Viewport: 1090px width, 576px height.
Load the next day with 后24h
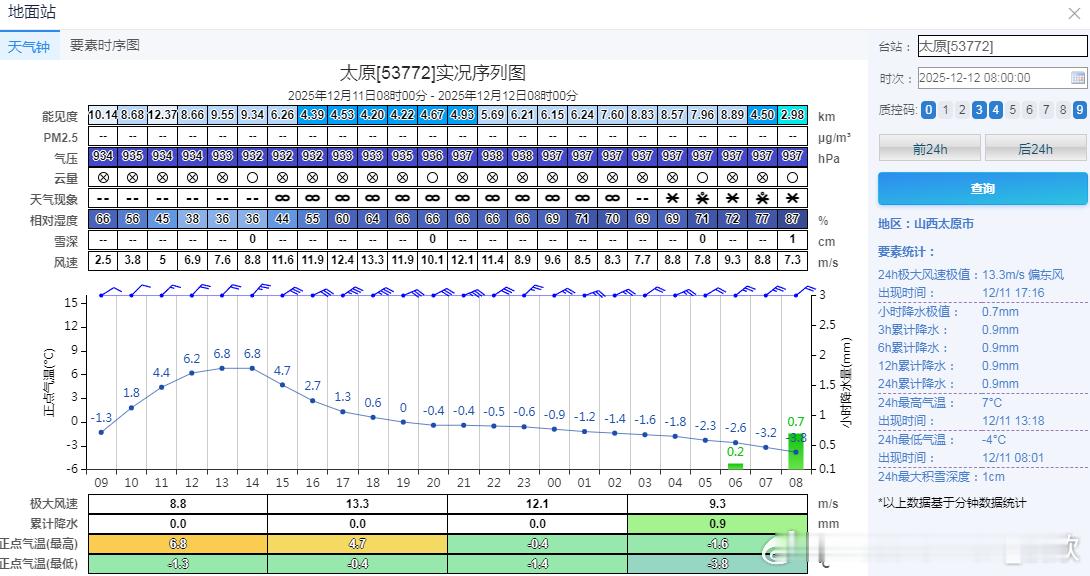tap(1036, 149)
